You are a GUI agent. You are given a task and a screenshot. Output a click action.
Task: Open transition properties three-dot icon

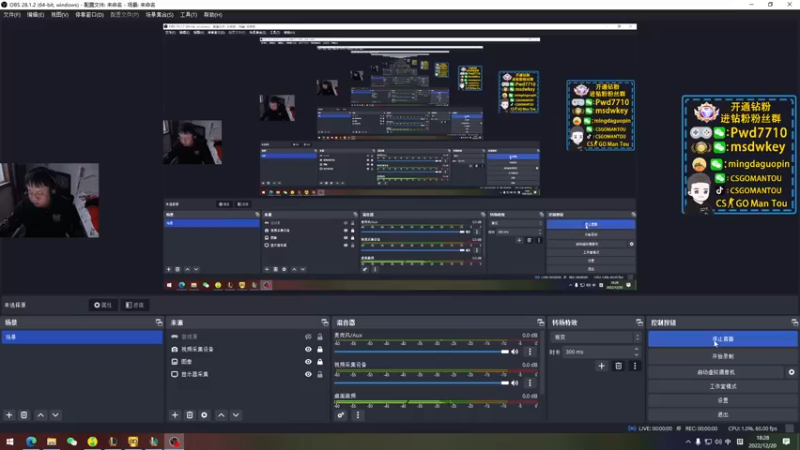[x=635, y=366]
